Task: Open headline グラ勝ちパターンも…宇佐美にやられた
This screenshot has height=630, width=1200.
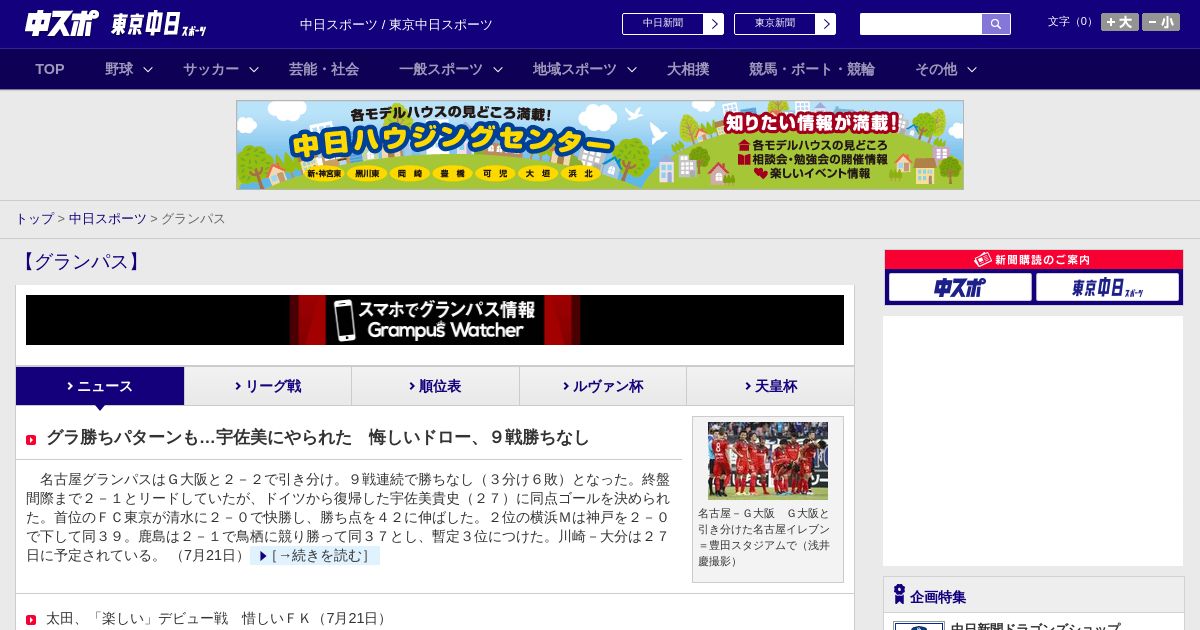Action: pos(318,438)
